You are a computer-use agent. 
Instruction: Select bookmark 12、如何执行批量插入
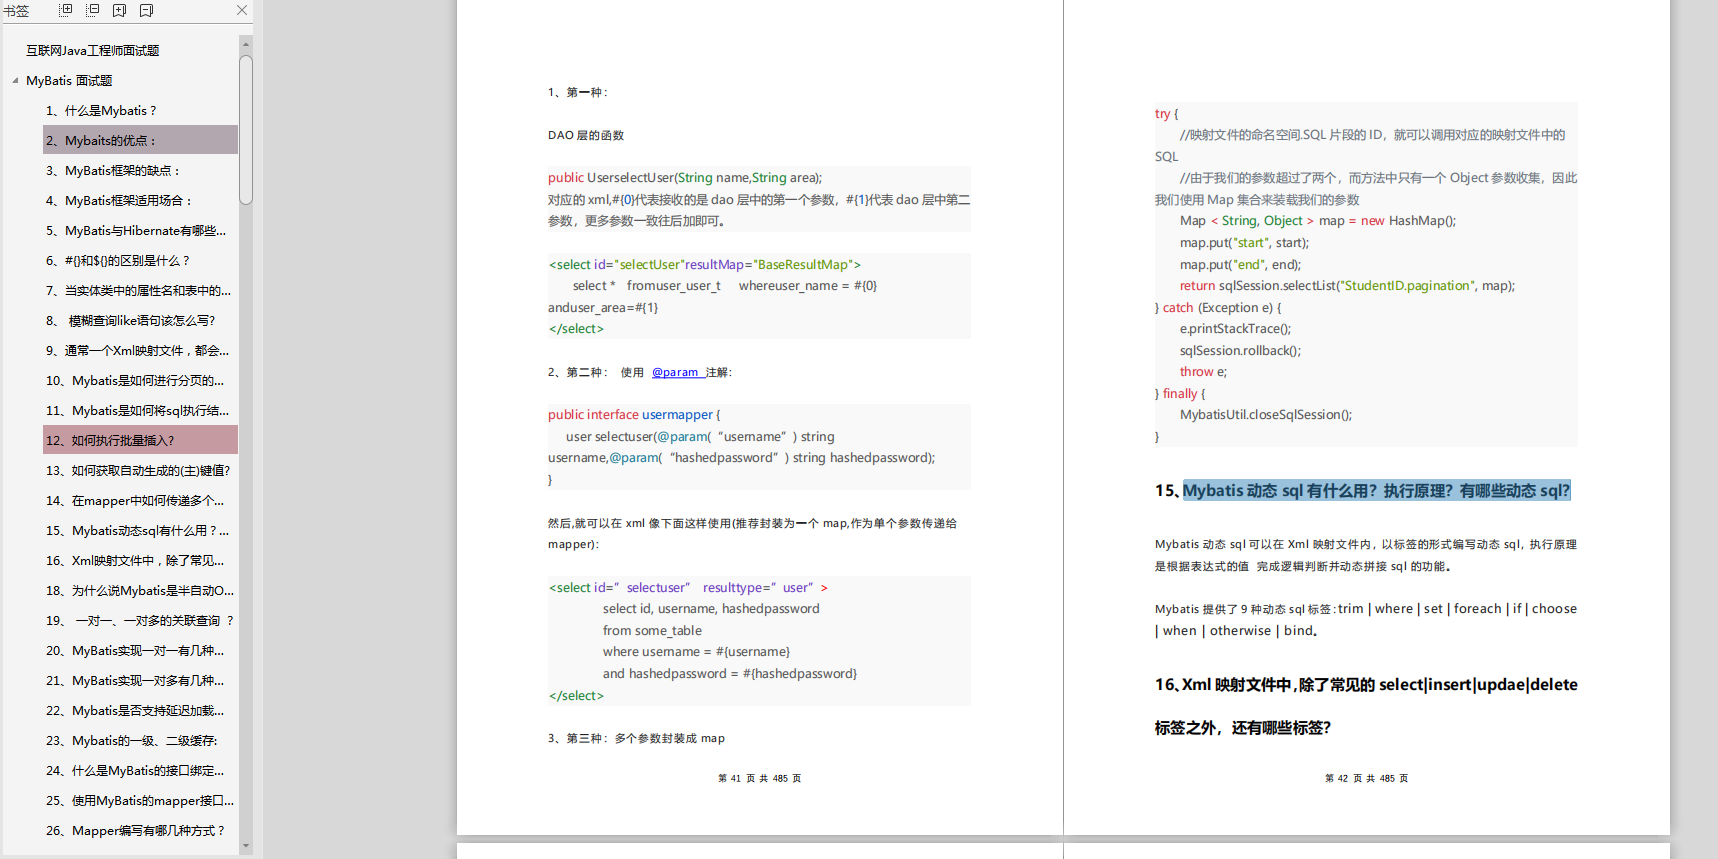140,440
